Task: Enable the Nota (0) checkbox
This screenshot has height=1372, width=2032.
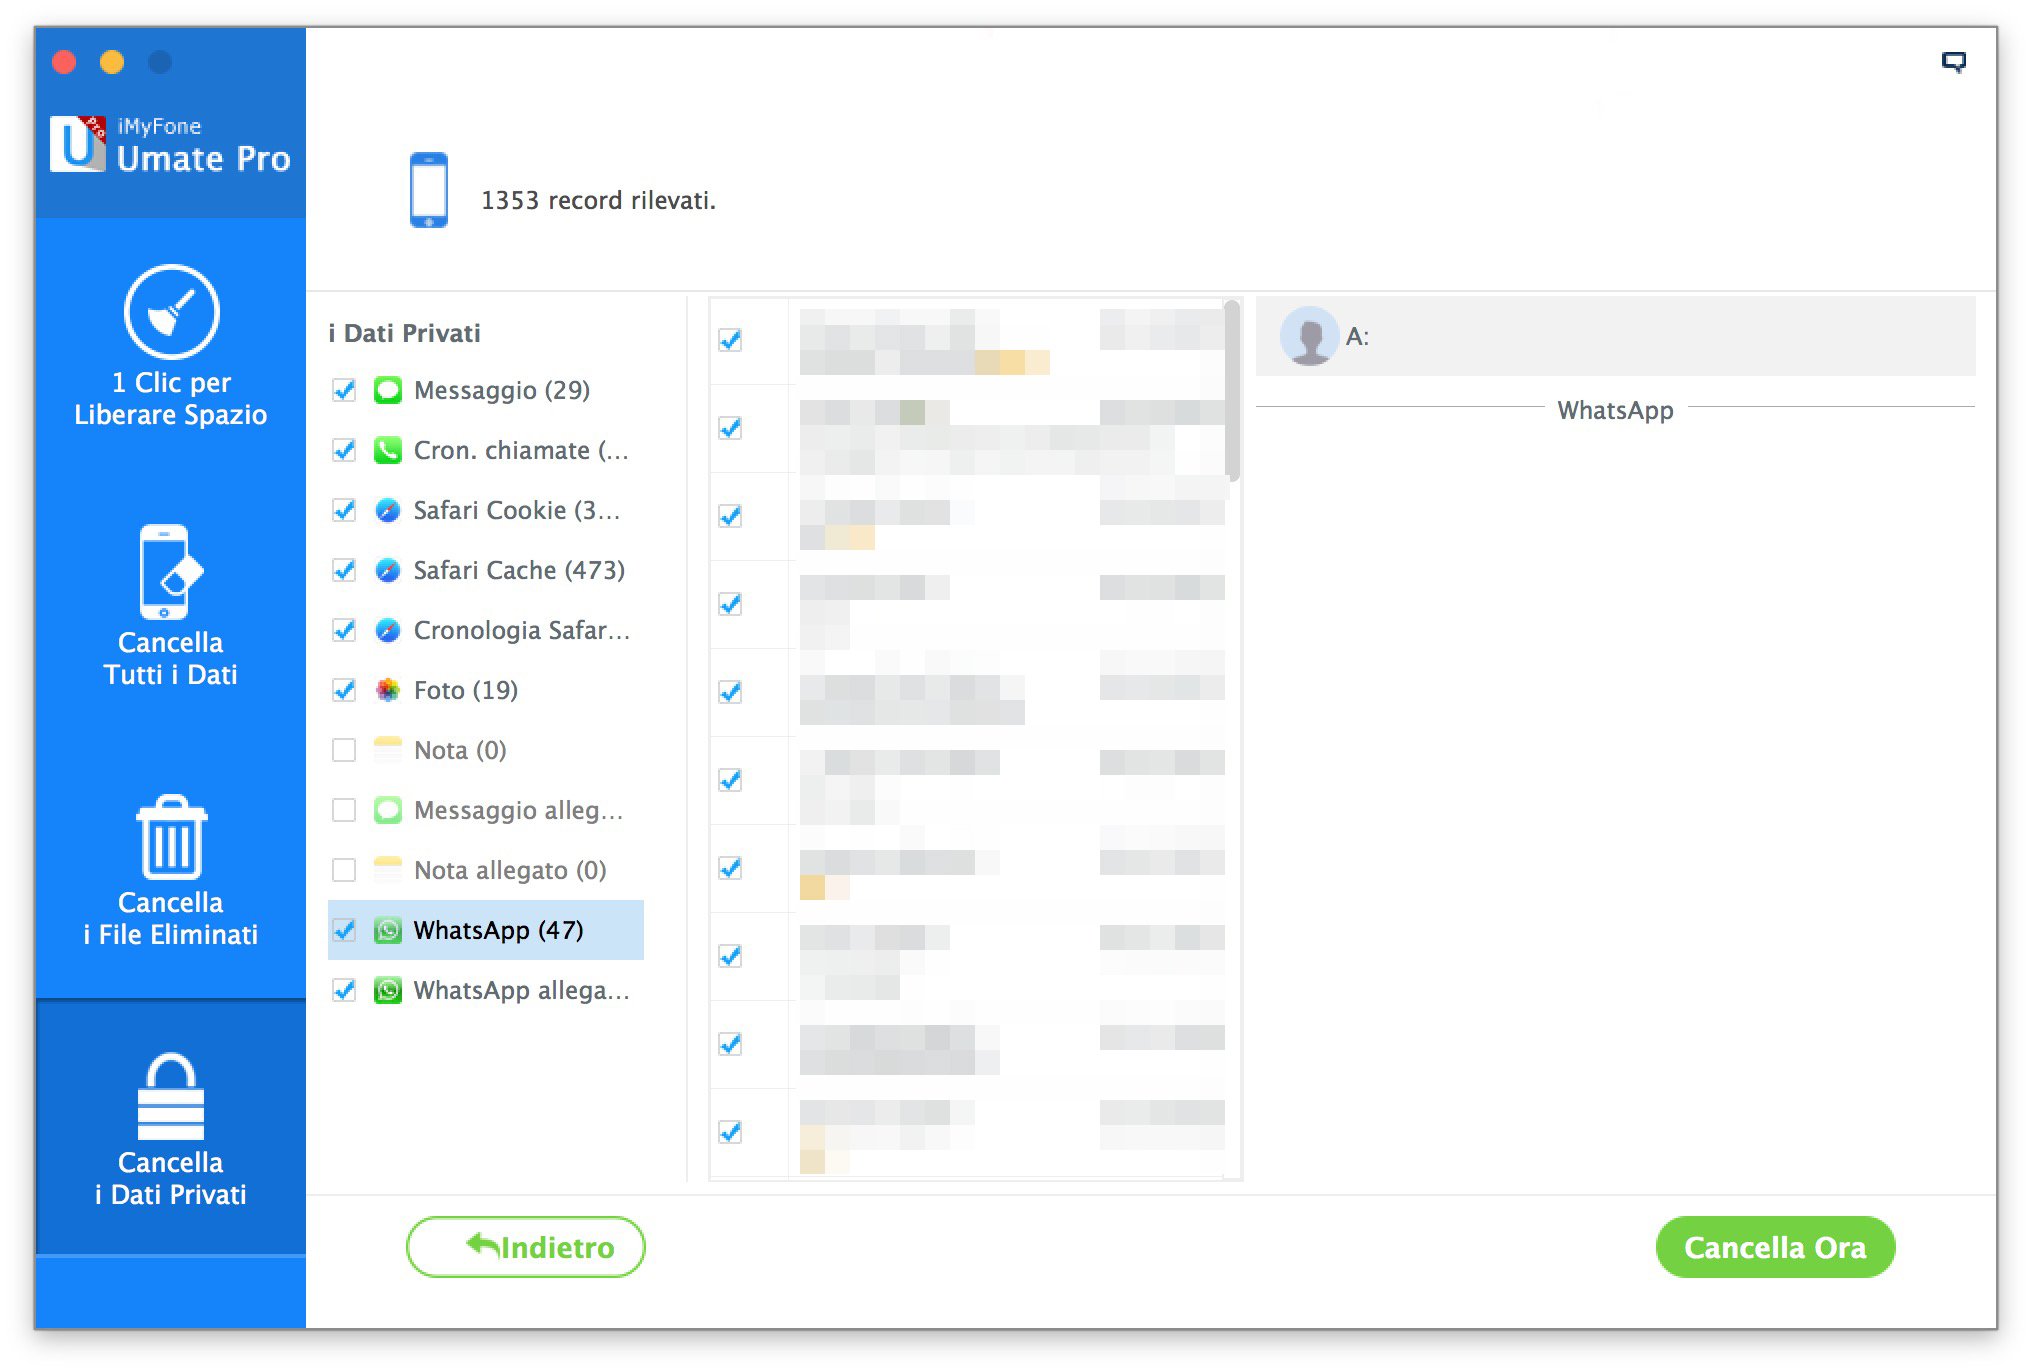Action: pos(344,750)
